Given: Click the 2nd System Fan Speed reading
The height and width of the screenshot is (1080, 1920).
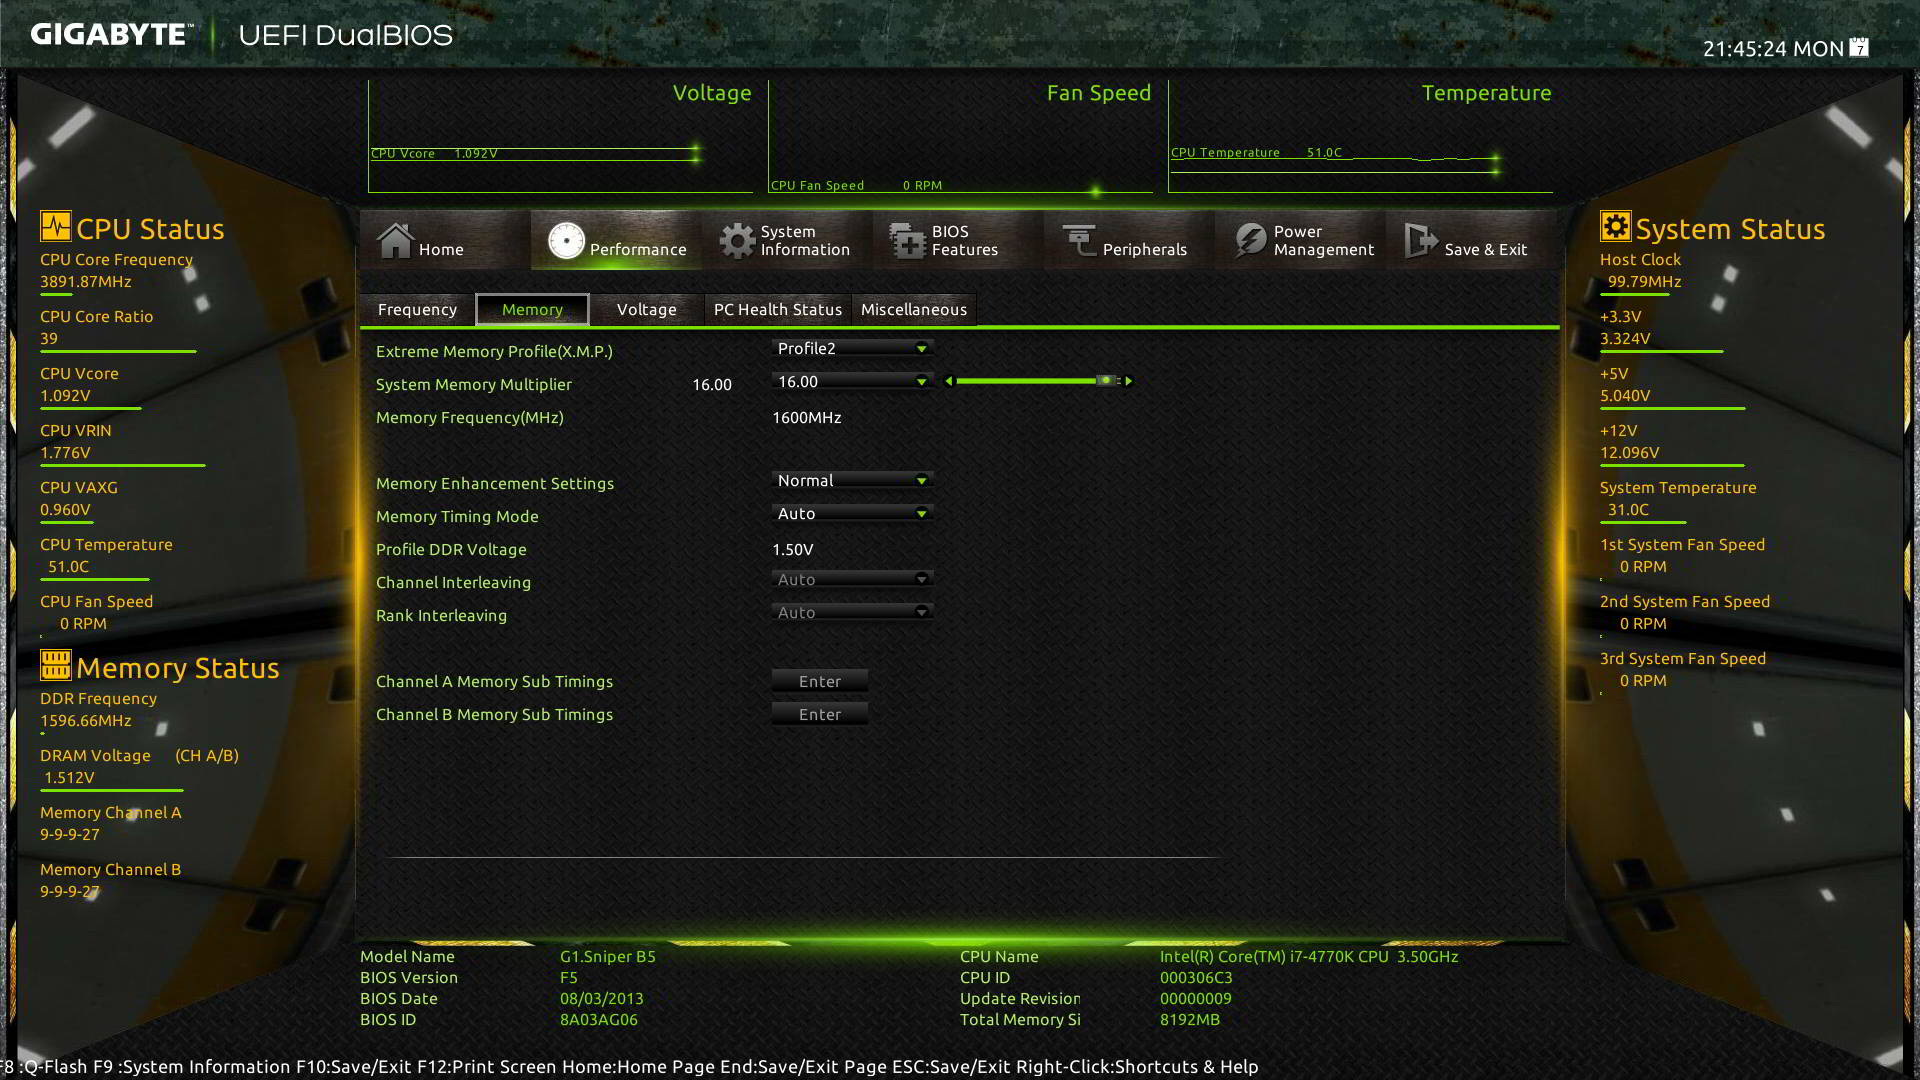Looking at the screenshot, I should 1643,623.
